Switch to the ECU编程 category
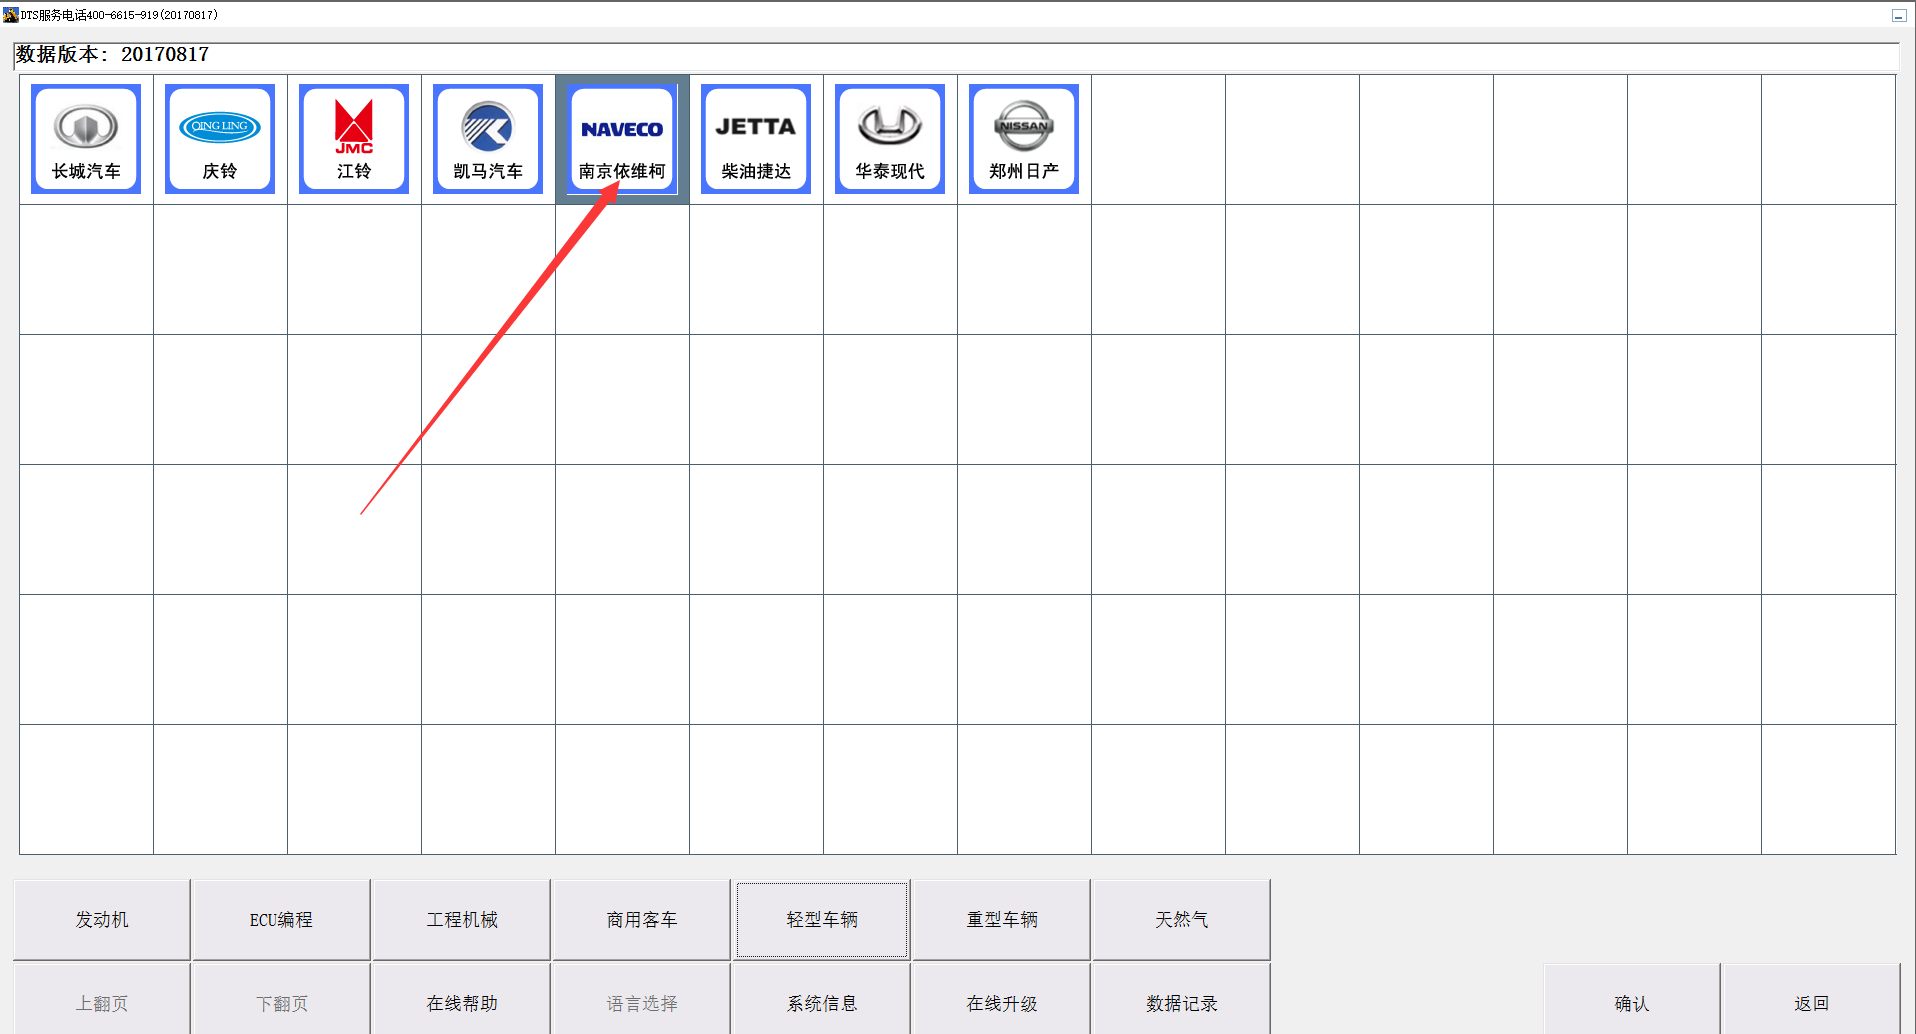1916x1034 pixels. (x=281, y=919)
